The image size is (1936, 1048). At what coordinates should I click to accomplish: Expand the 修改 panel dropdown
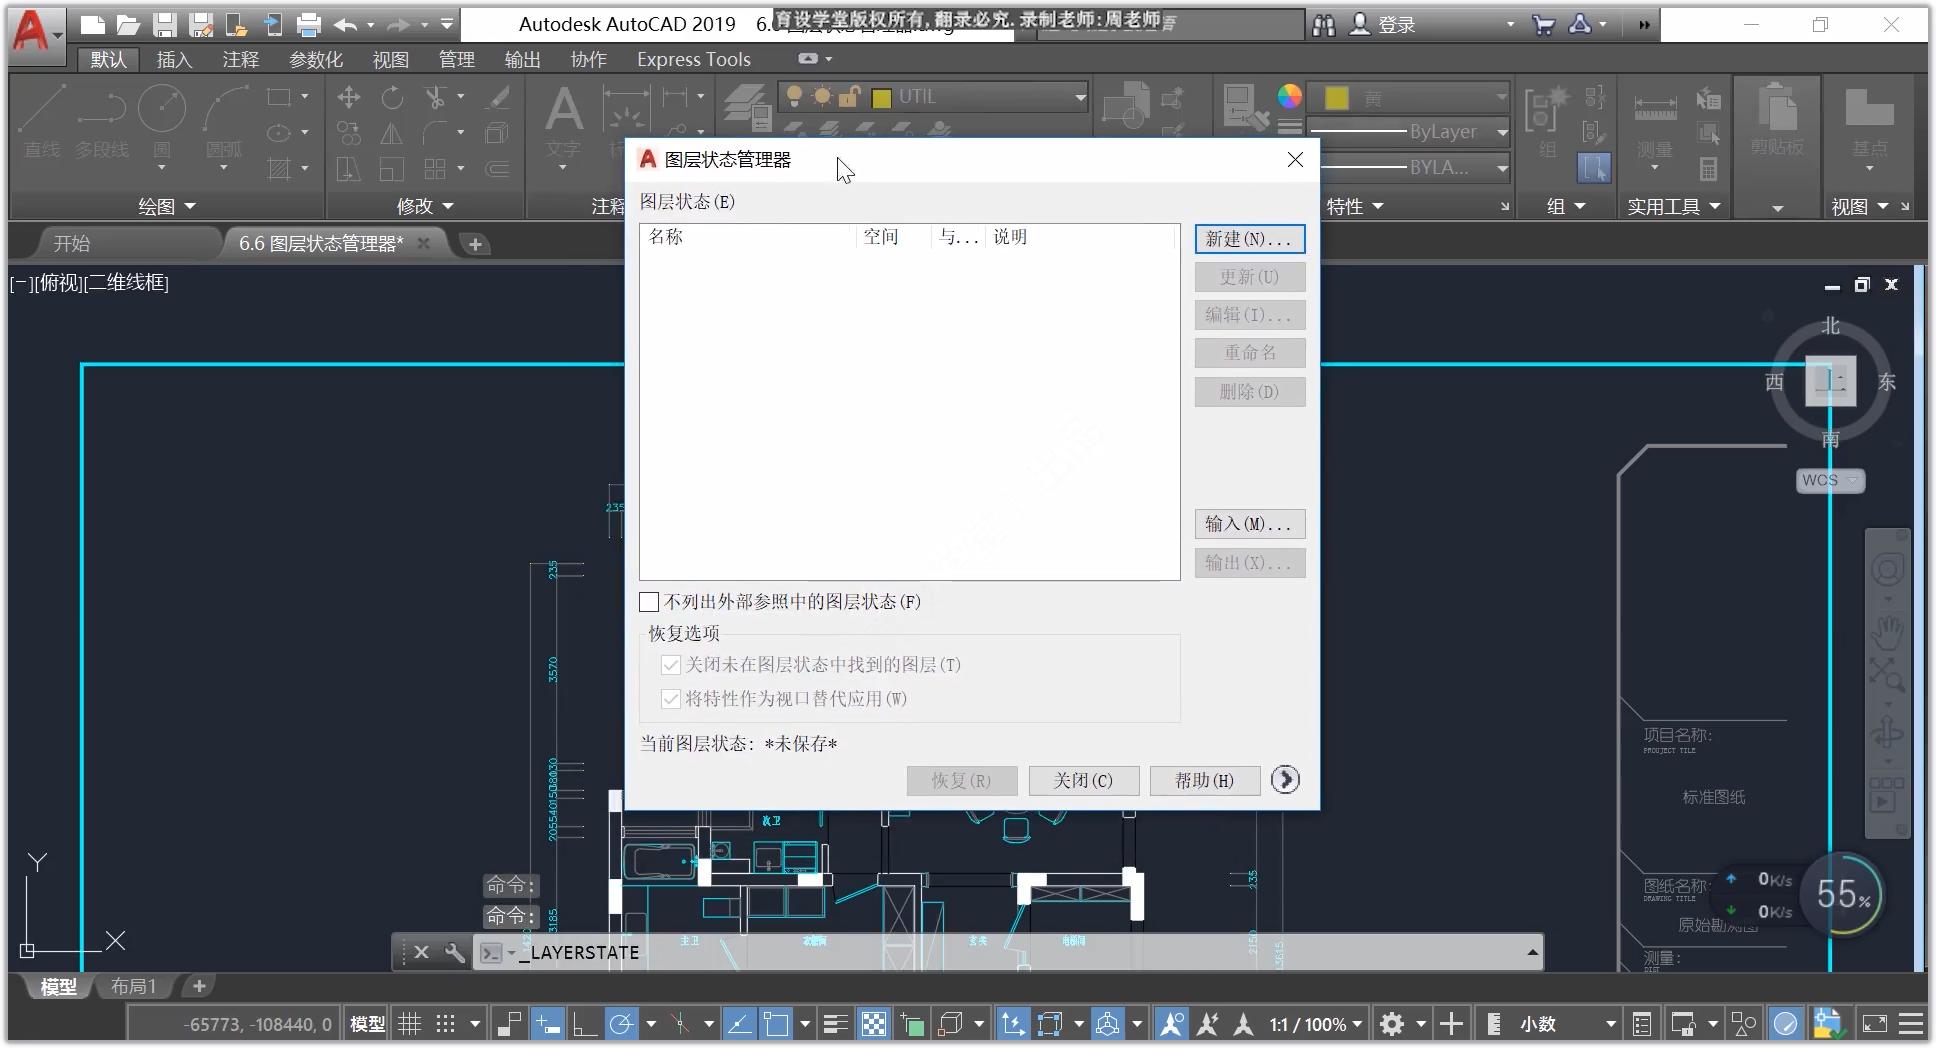point(426,206)
